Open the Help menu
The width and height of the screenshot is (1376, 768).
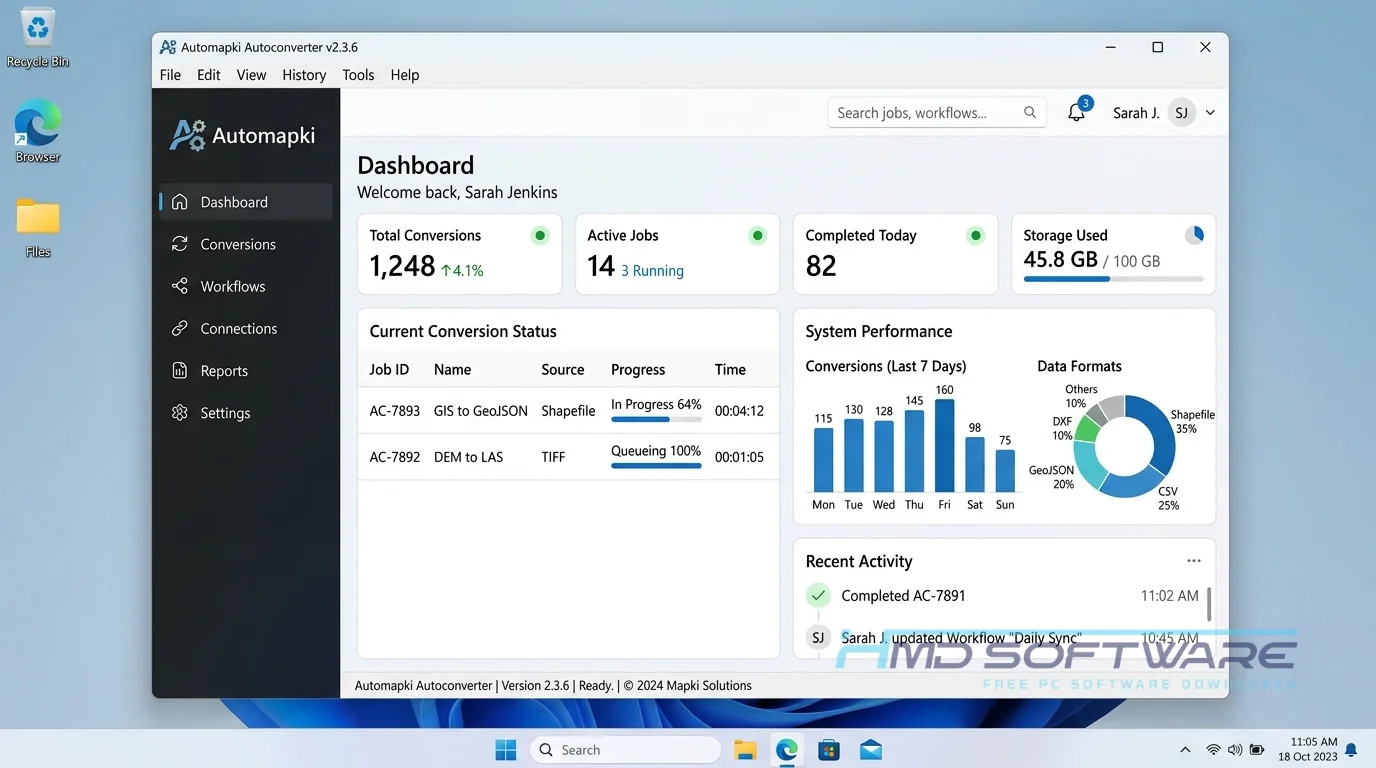[x=405, y=75]
